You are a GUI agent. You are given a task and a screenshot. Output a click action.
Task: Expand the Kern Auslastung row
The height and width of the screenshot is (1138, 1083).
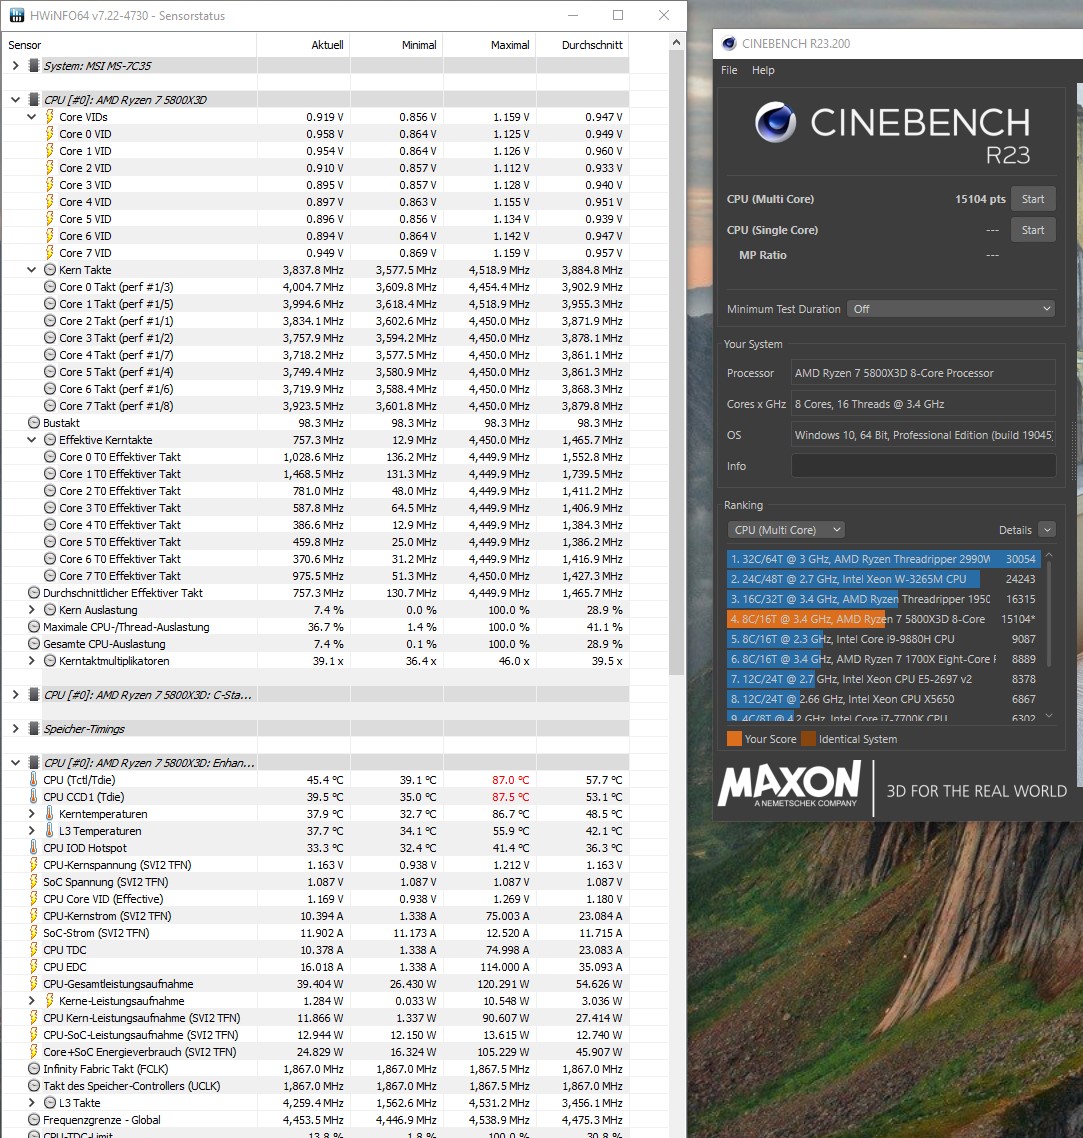31,610
